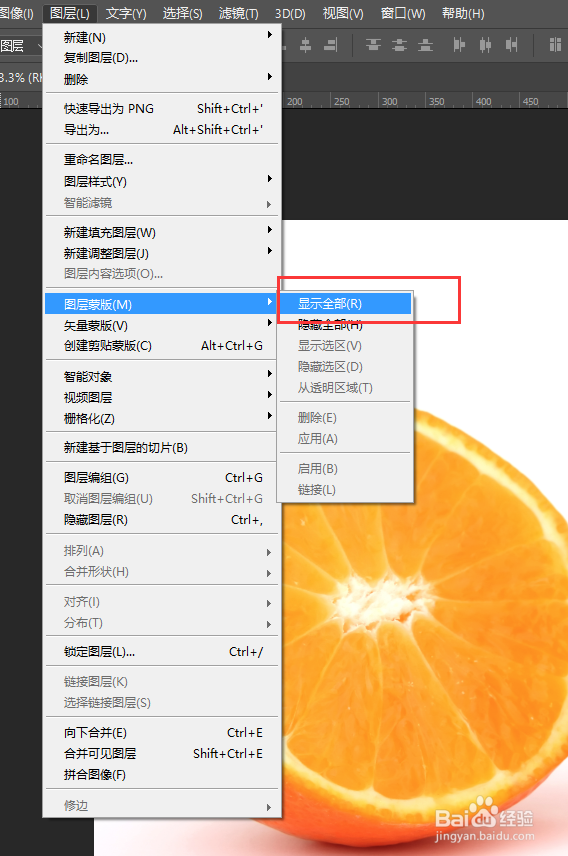Select 向下合并(E) entry
This screenshot has height=856, width=568.
click(x=162, y=733)
